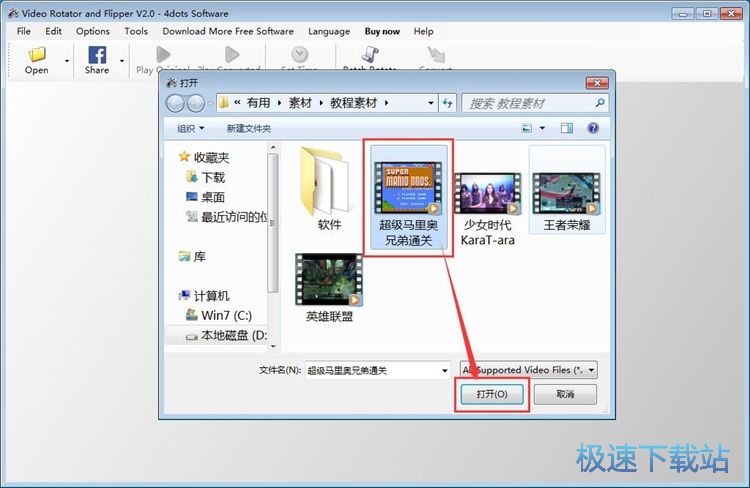Select the 英雄联盟 video file
750x488 pixels.
[x=329, y=288]
